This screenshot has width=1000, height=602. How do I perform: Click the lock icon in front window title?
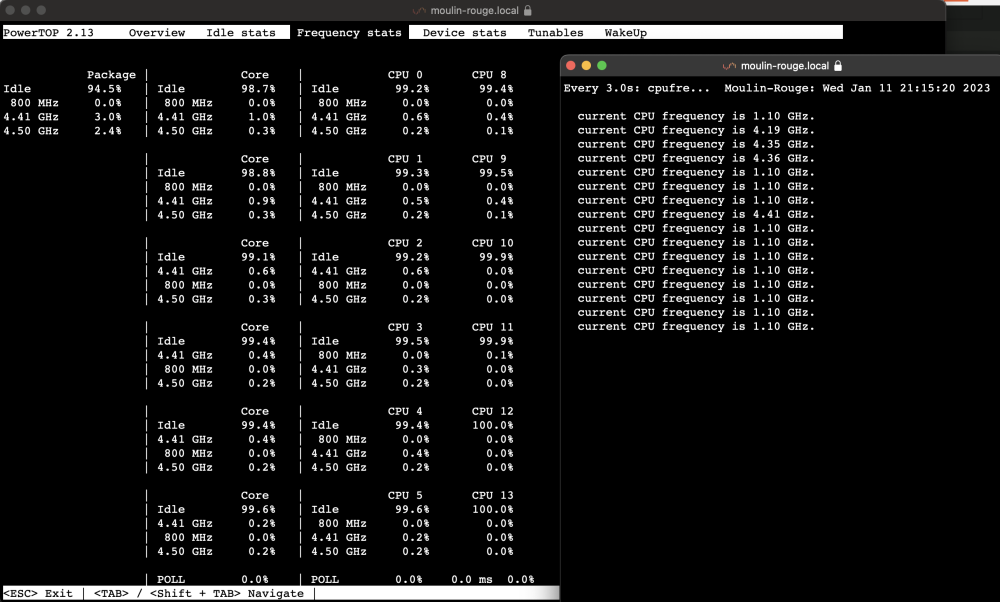[x=838, y=66]
